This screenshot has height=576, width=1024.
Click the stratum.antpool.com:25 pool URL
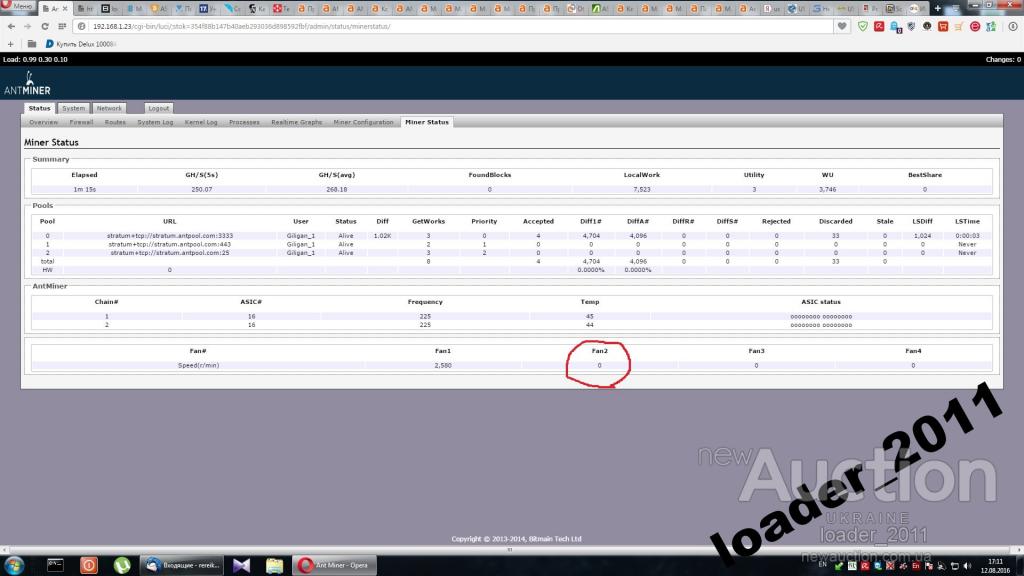point(170,253)
